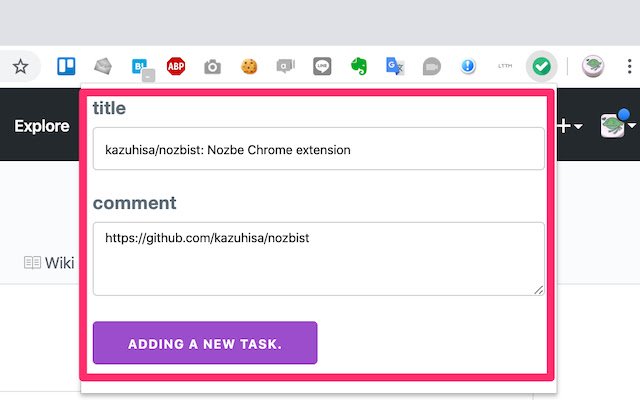Open the Hatena Bookmark B! extension
640x400 pixels.
(x=142, y=69)
